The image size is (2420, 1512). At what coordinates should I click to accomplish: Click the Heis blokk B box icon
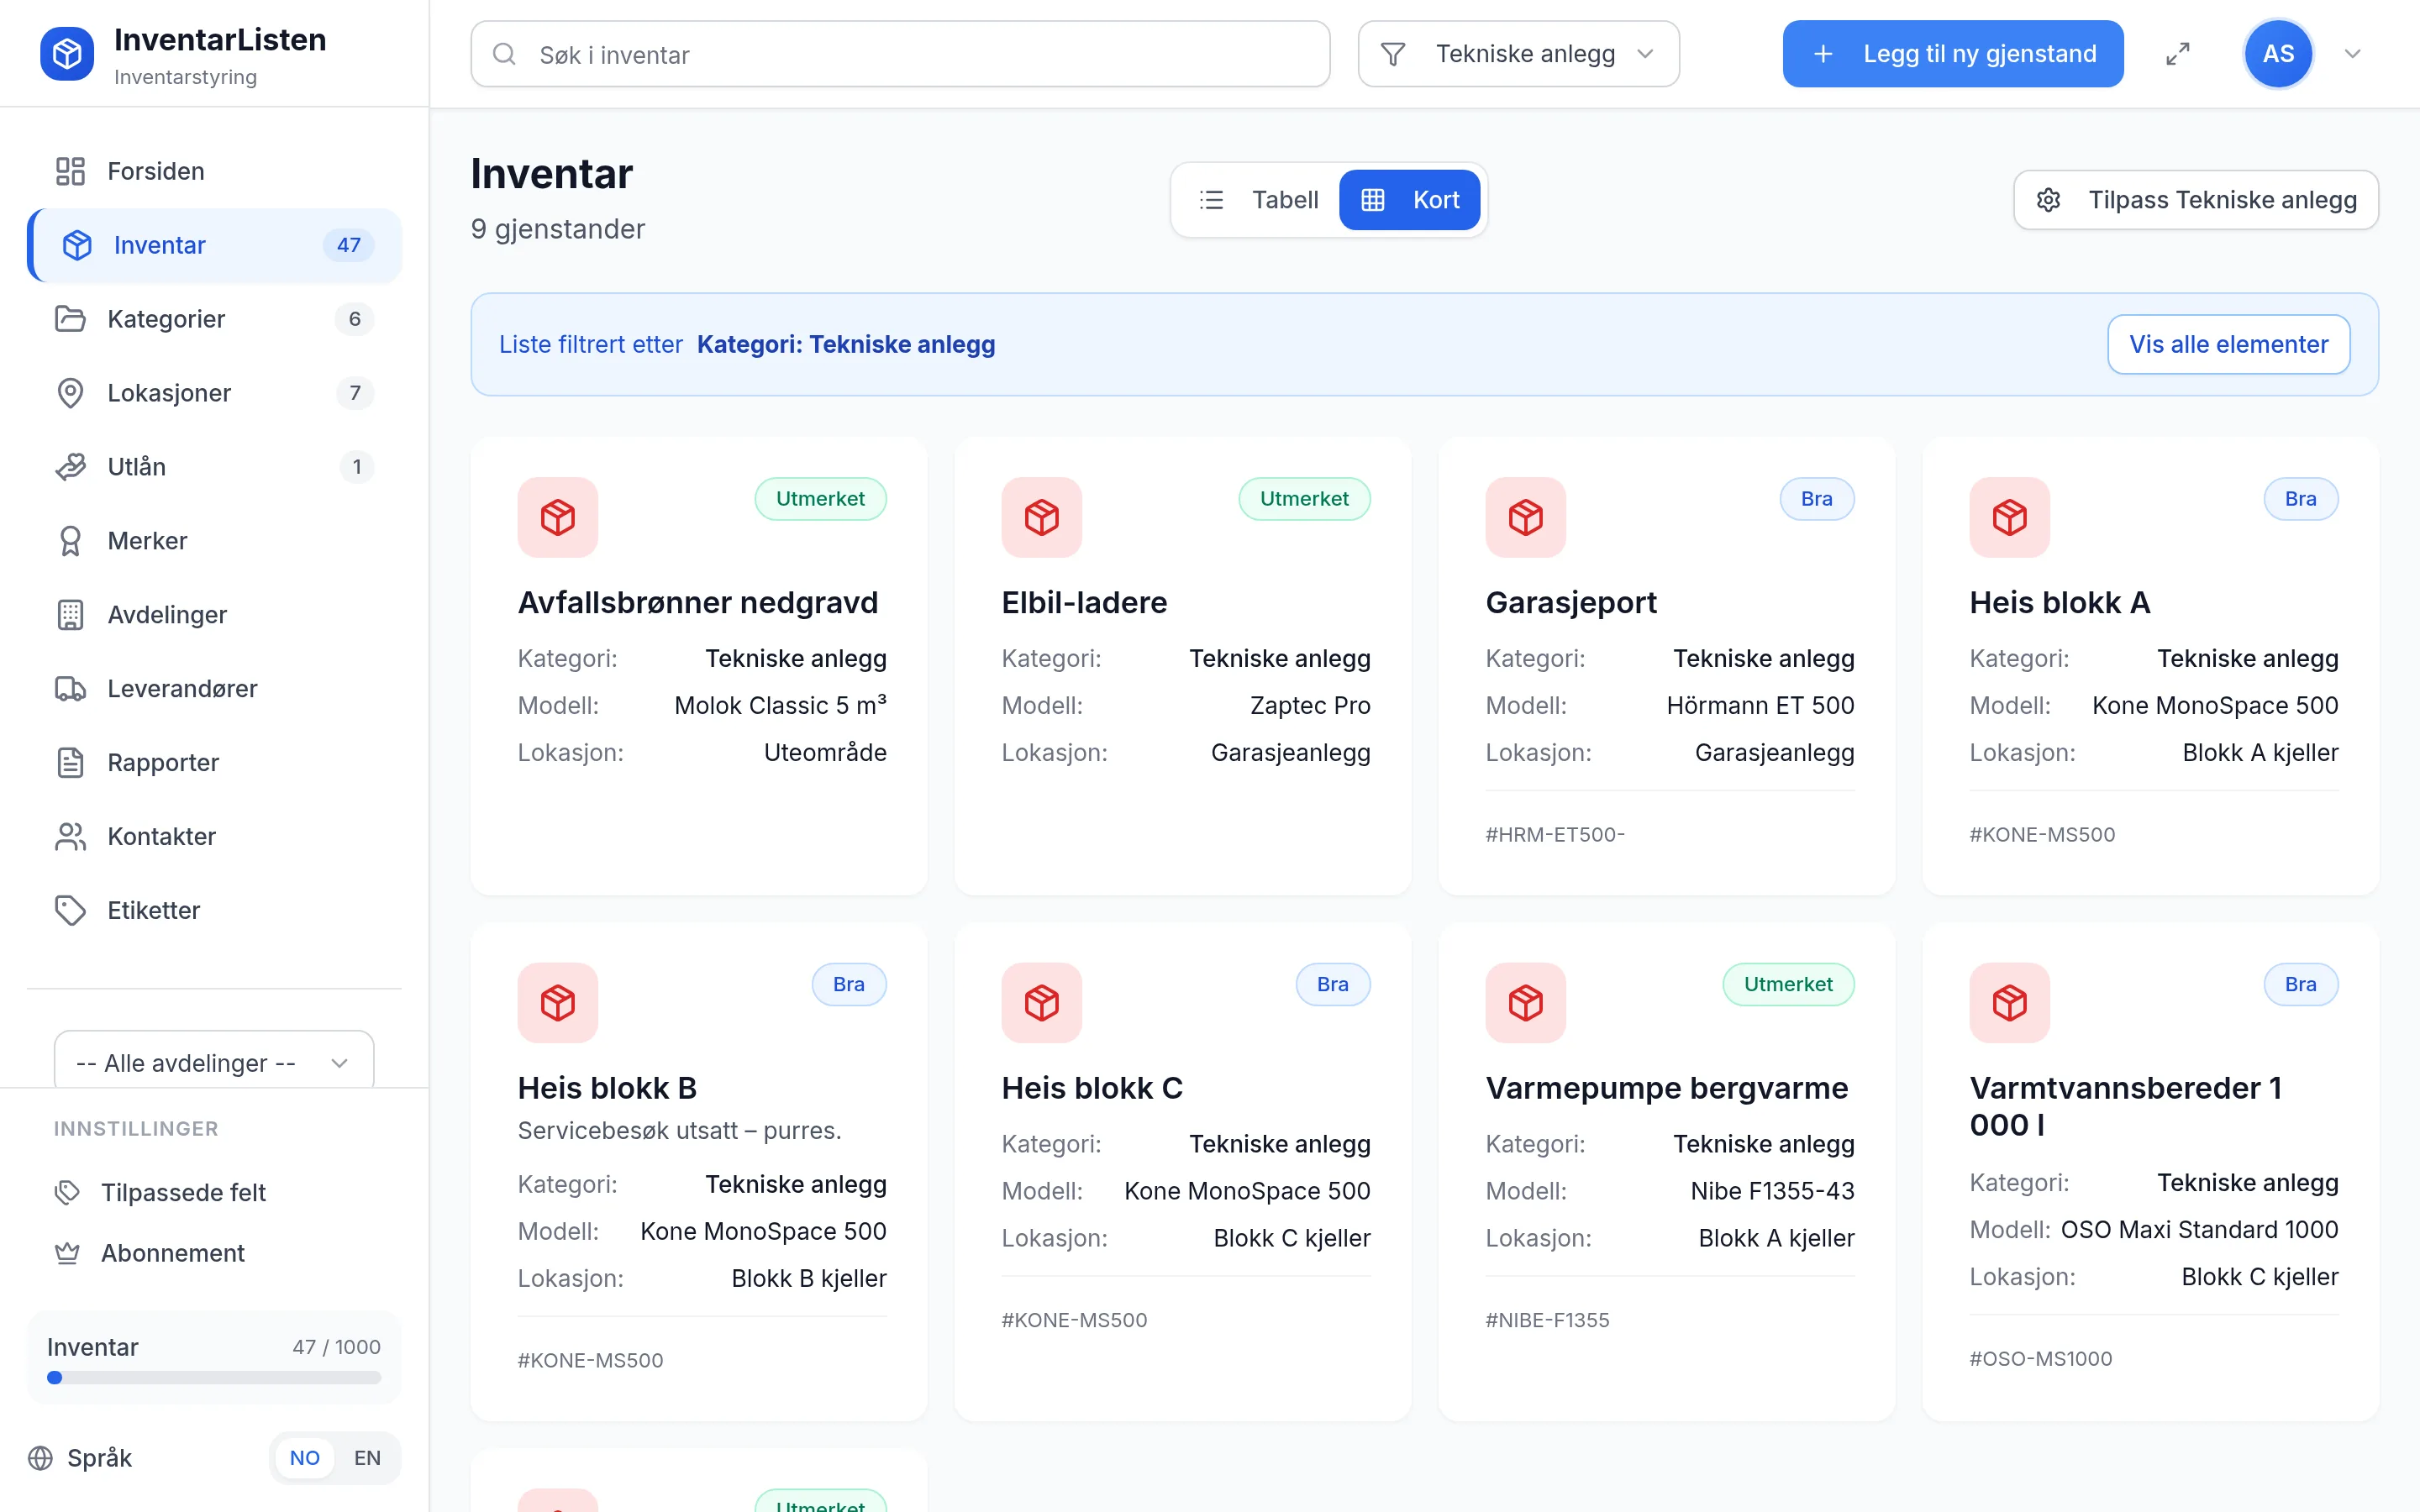point(558,1002)
